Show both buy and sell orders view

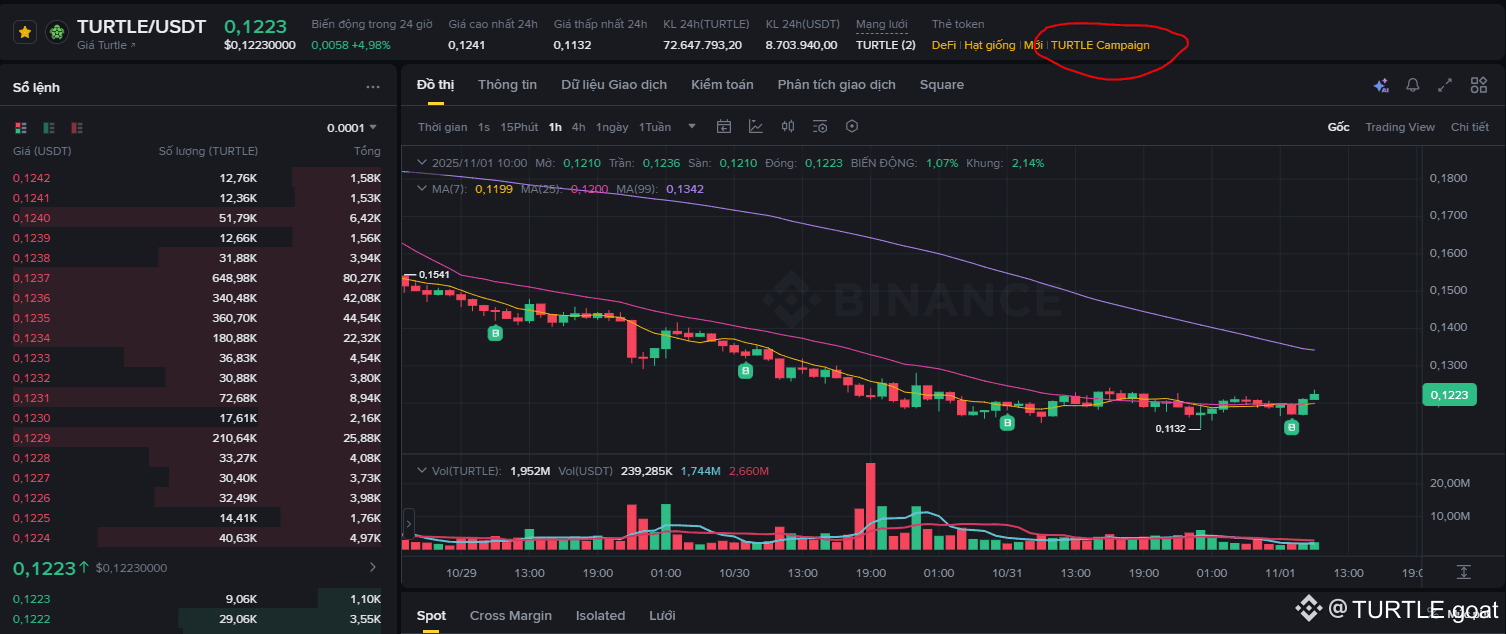pyautogui.click(x=21, y=128)
